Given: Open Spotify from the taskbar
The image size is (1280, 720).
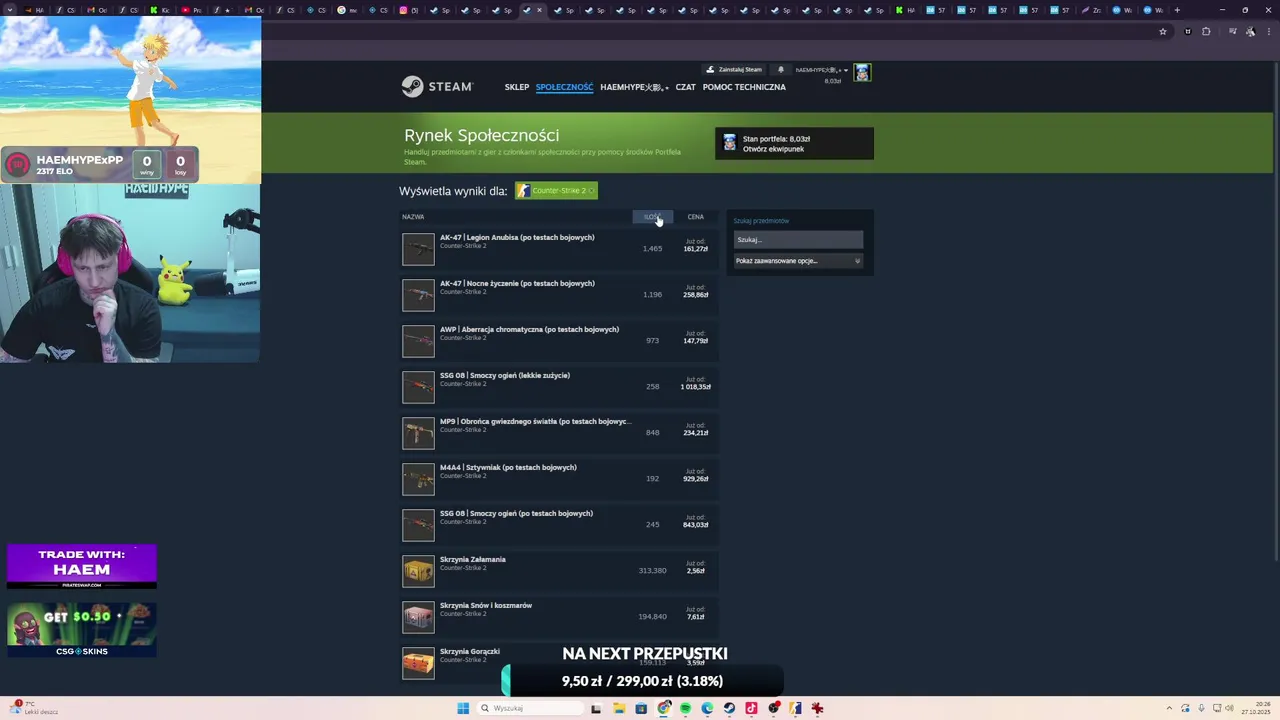Looking at the screenshot, I should click(x=685, y=708).
